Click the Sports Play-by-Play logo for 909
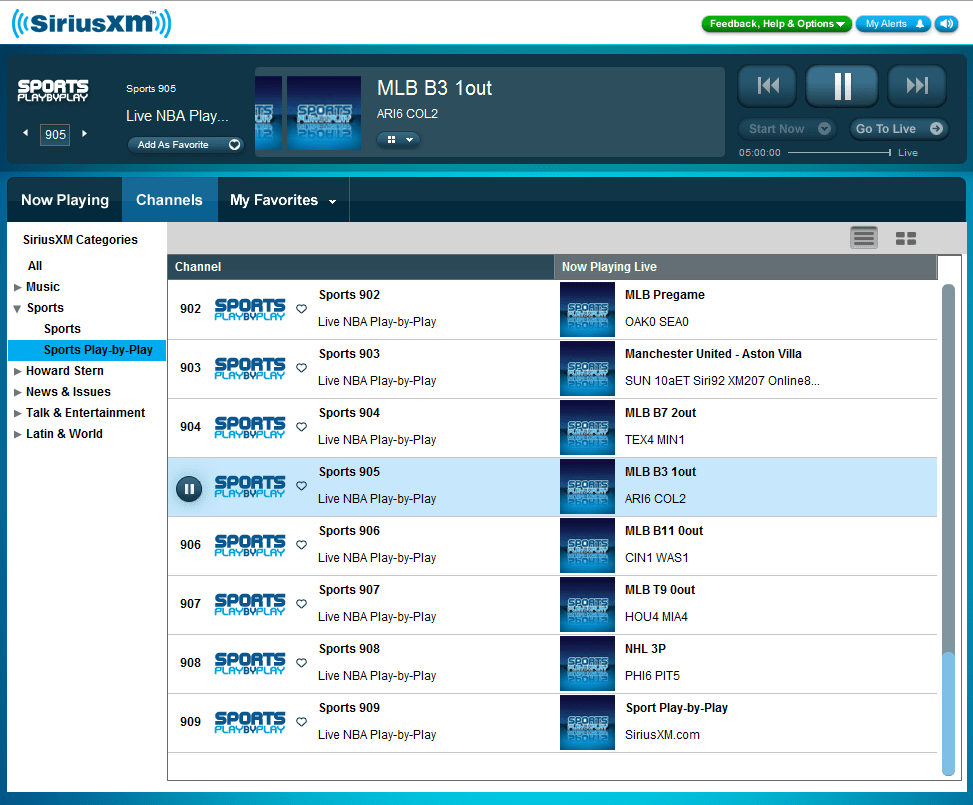Image resolution: width=973 pixels, height=805 pixels. [250, 722]
